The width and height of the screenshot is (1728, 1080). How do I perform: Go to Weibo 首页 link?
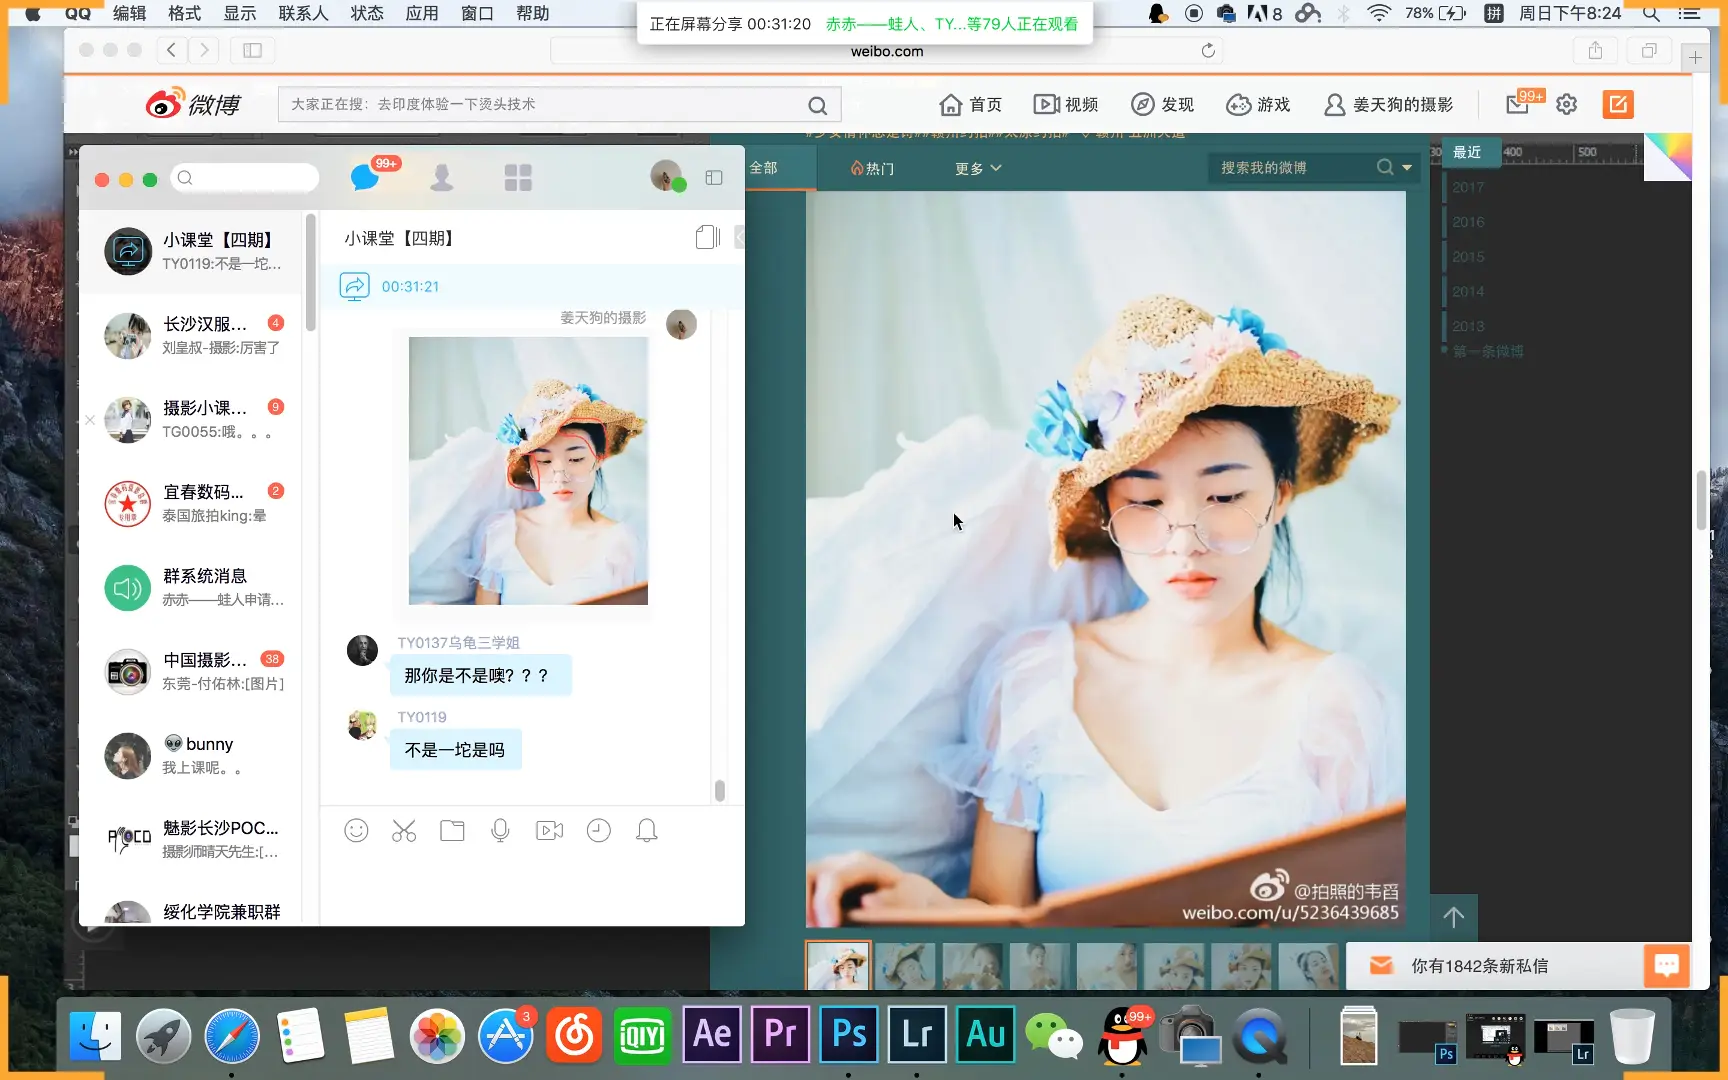click(970, 104)
